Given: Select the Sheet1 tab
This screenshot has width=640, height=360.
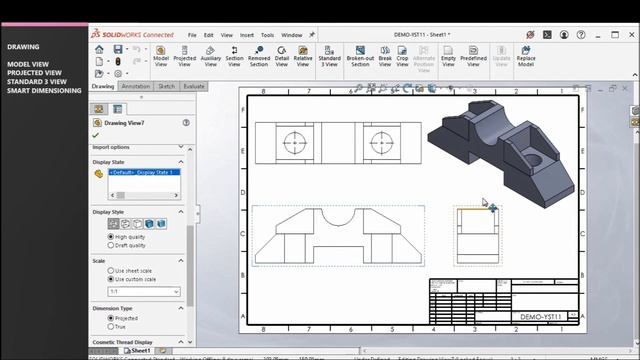Looking at the screenshot, I should point(137,351).
